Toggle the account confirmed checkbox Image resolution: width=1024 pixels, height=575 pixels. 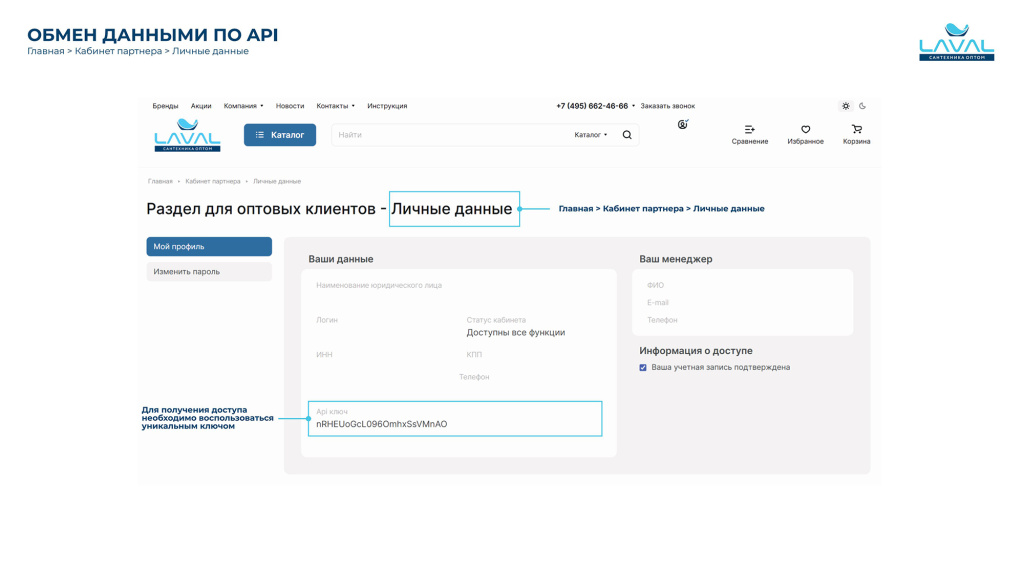coord(643,368)
